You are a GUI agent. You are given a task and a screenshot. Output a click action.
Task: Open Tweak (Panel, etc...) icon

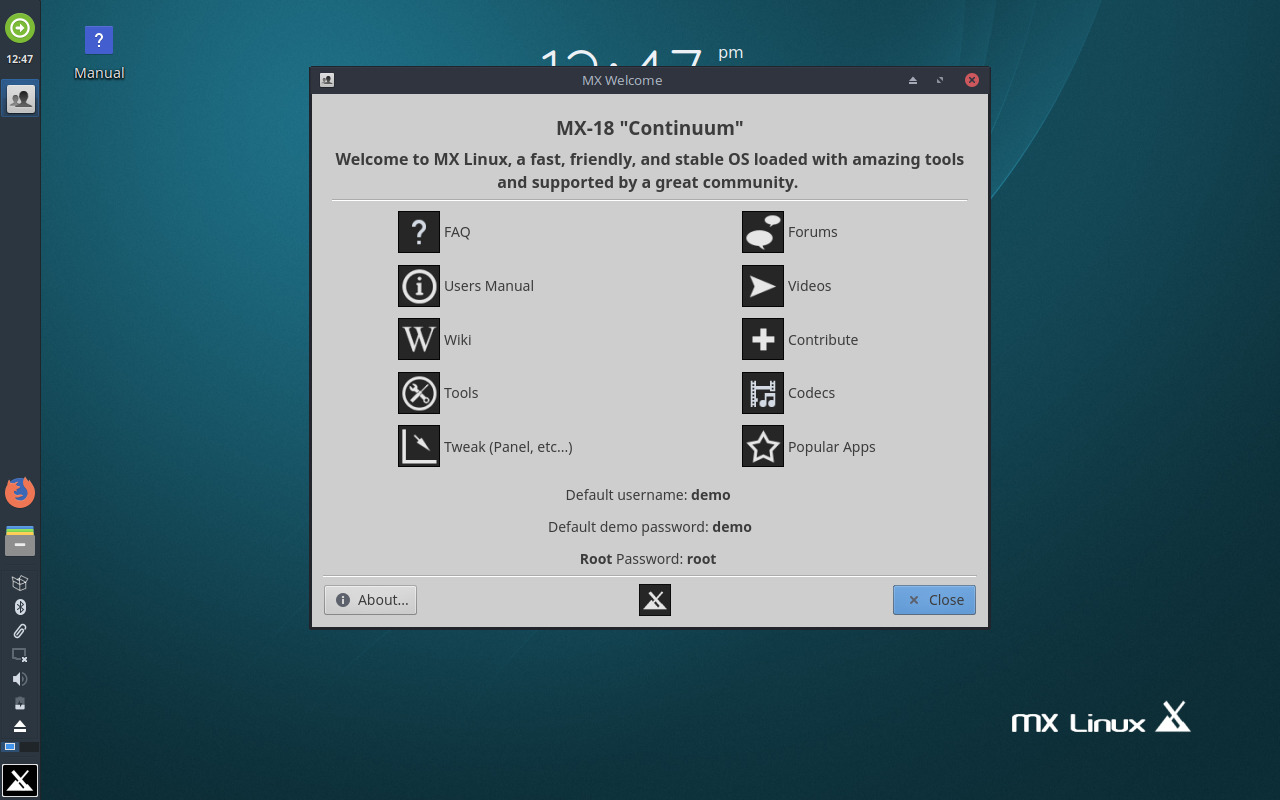point(419,446)
